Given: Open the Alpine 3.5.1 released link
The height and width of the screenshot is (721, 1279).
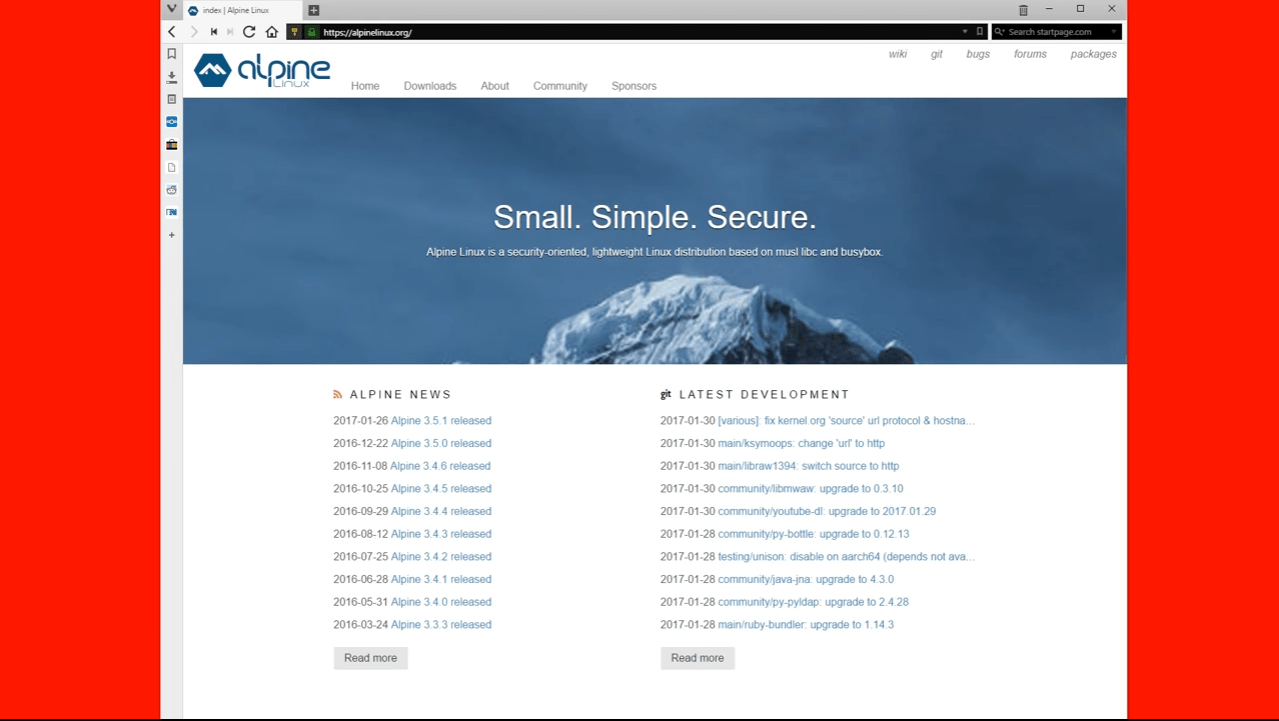Looking at the screenshot, I should click(440, 420).
